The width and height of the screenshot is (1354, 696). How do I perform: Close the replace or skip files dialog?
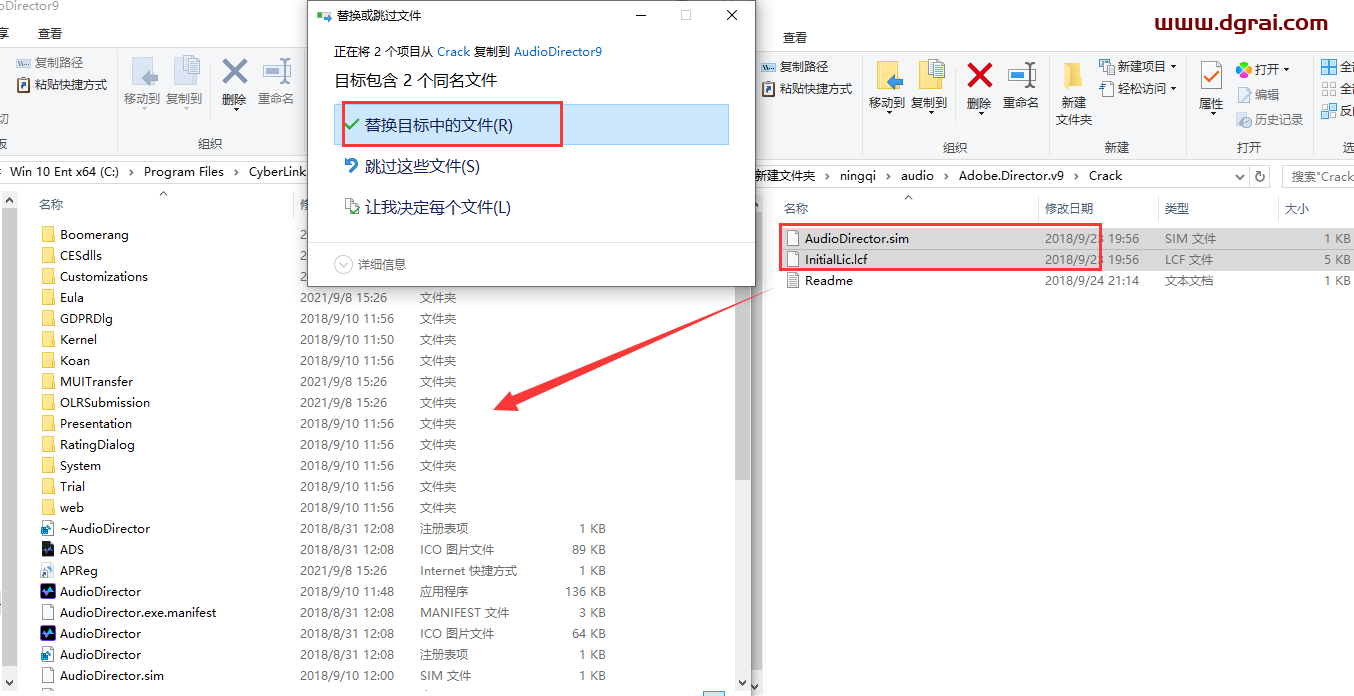pyautogui.click(x=732, y=15)
